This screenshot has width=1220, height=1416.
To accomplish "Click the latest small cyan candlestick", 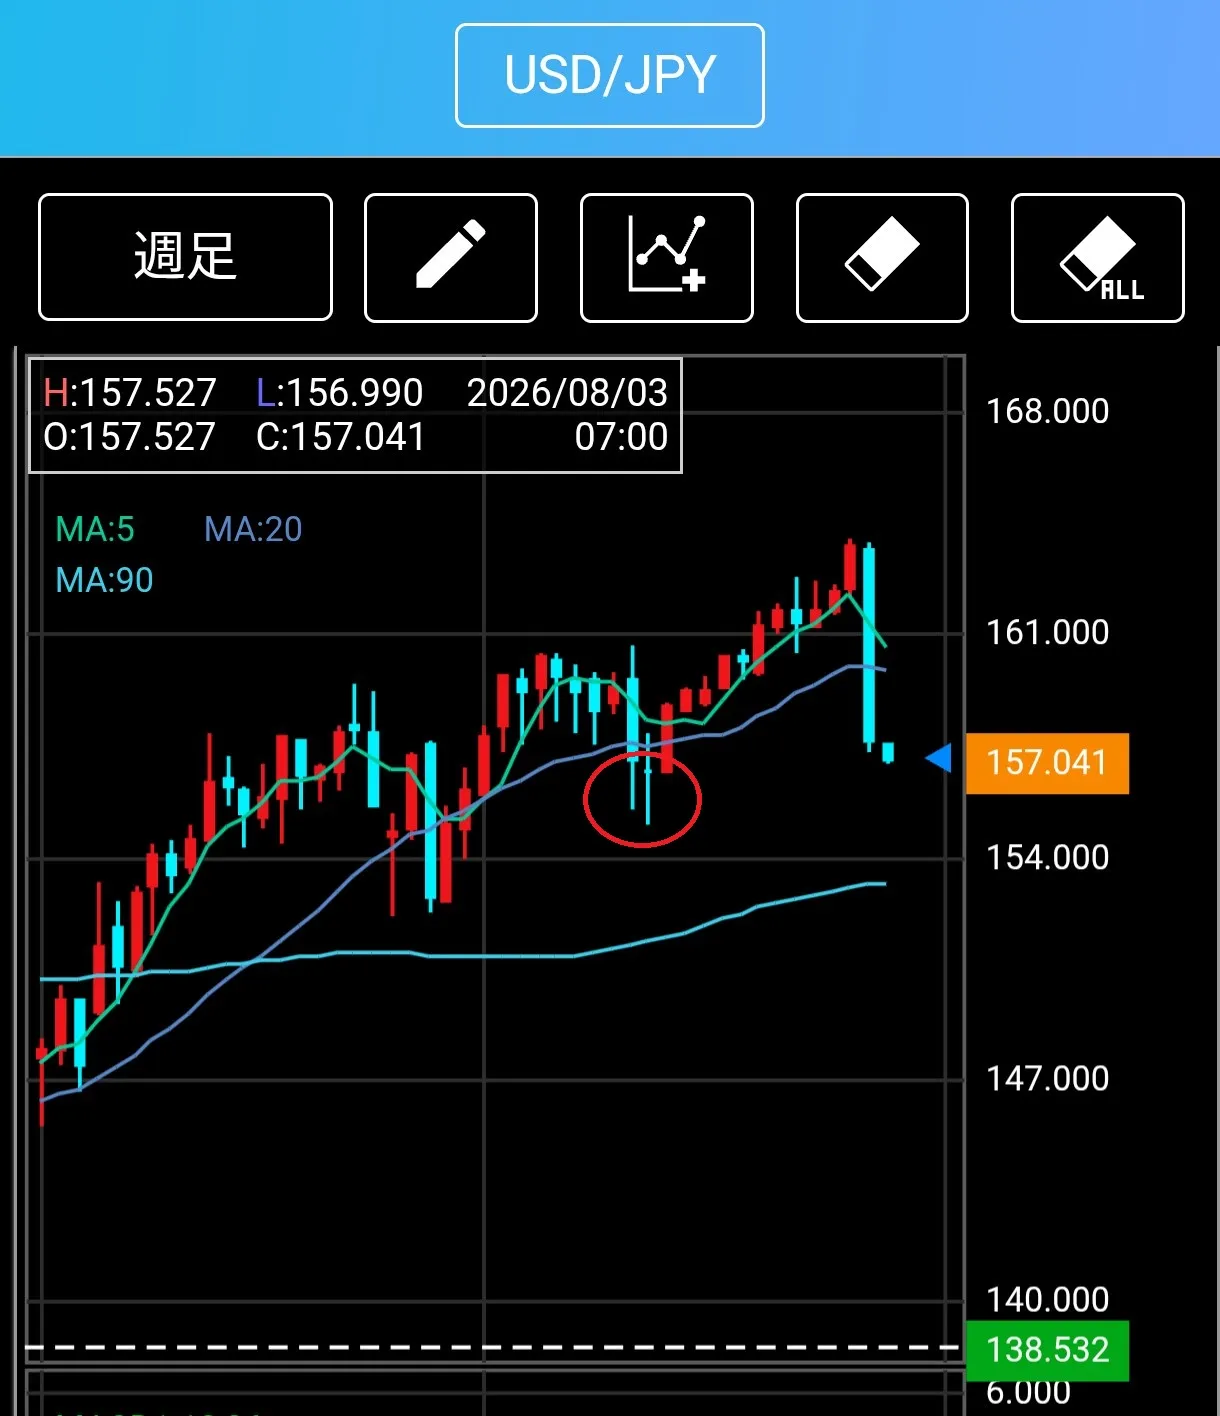I will (888, 753).
